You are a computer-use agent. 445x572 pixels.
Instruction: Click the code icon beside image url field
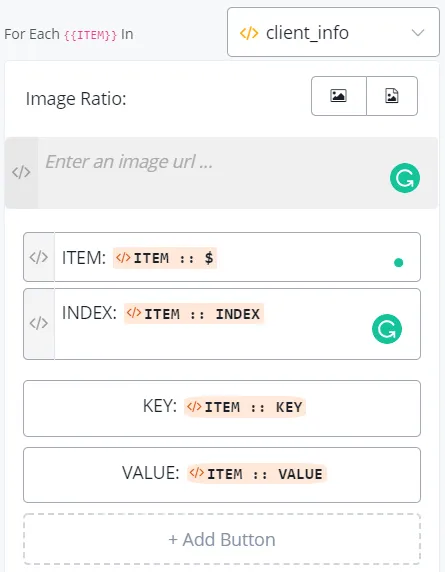click(x=21, y=172)
